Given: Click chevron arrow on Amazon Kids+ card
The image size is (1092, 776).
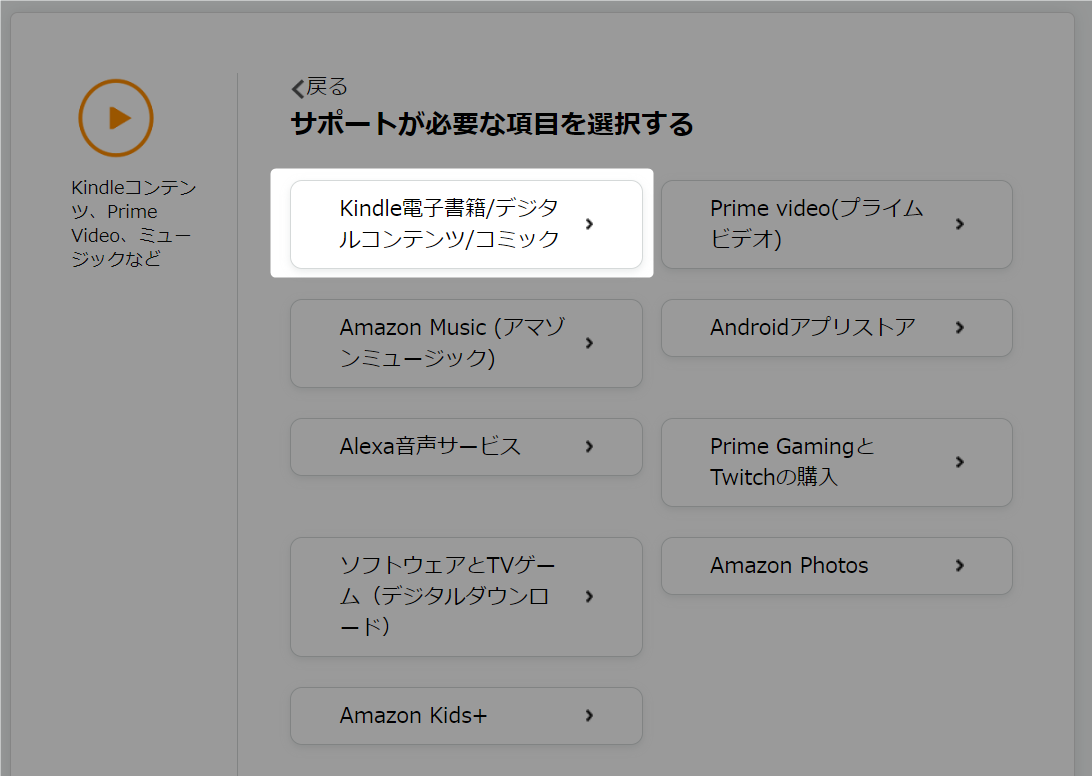Looking at the screenshot, I should coord(589,715).
